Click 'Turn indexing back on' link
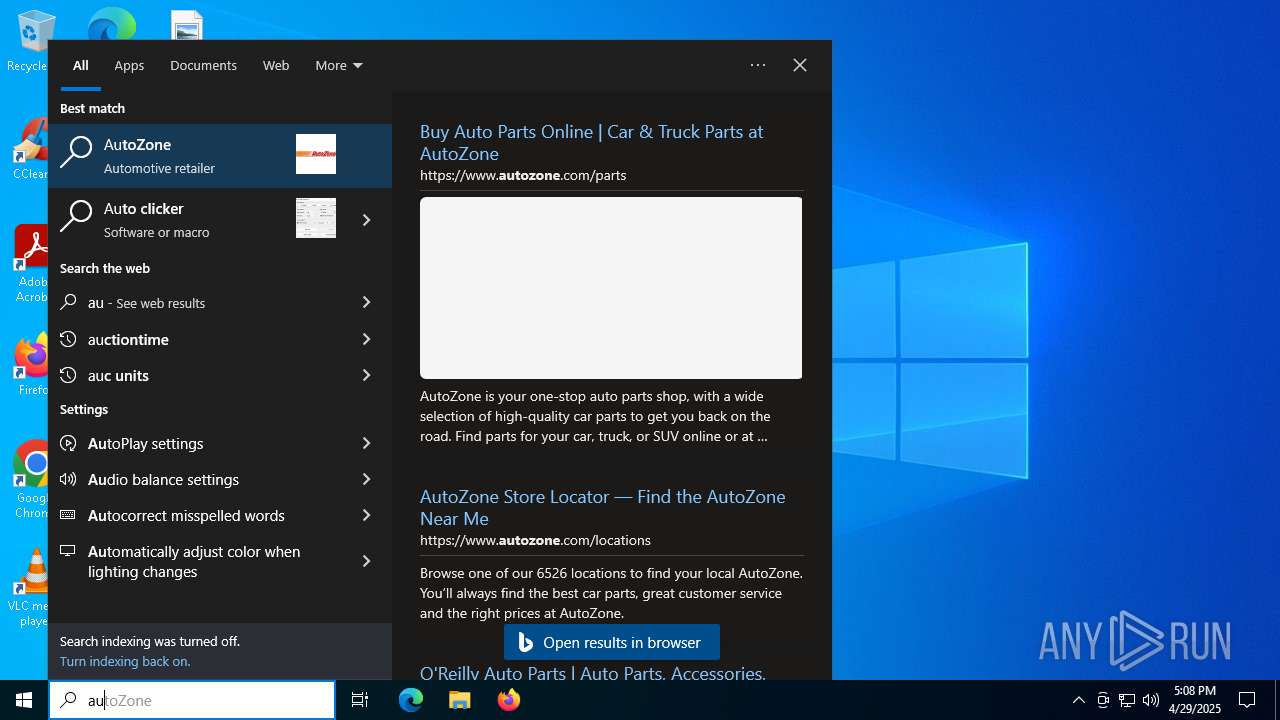The height and width of the screenshot is (720, 1280). (125, 661)
